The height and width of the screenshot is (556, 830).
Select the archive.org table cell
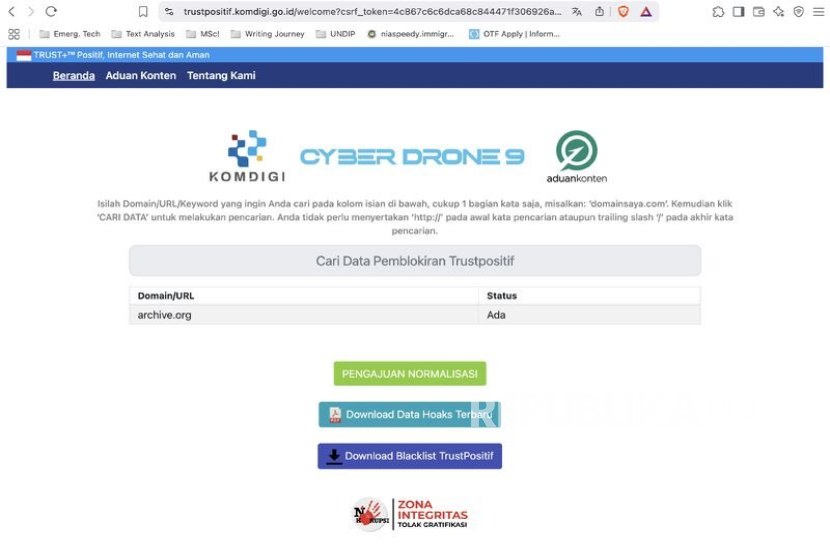tap(304, 315)
